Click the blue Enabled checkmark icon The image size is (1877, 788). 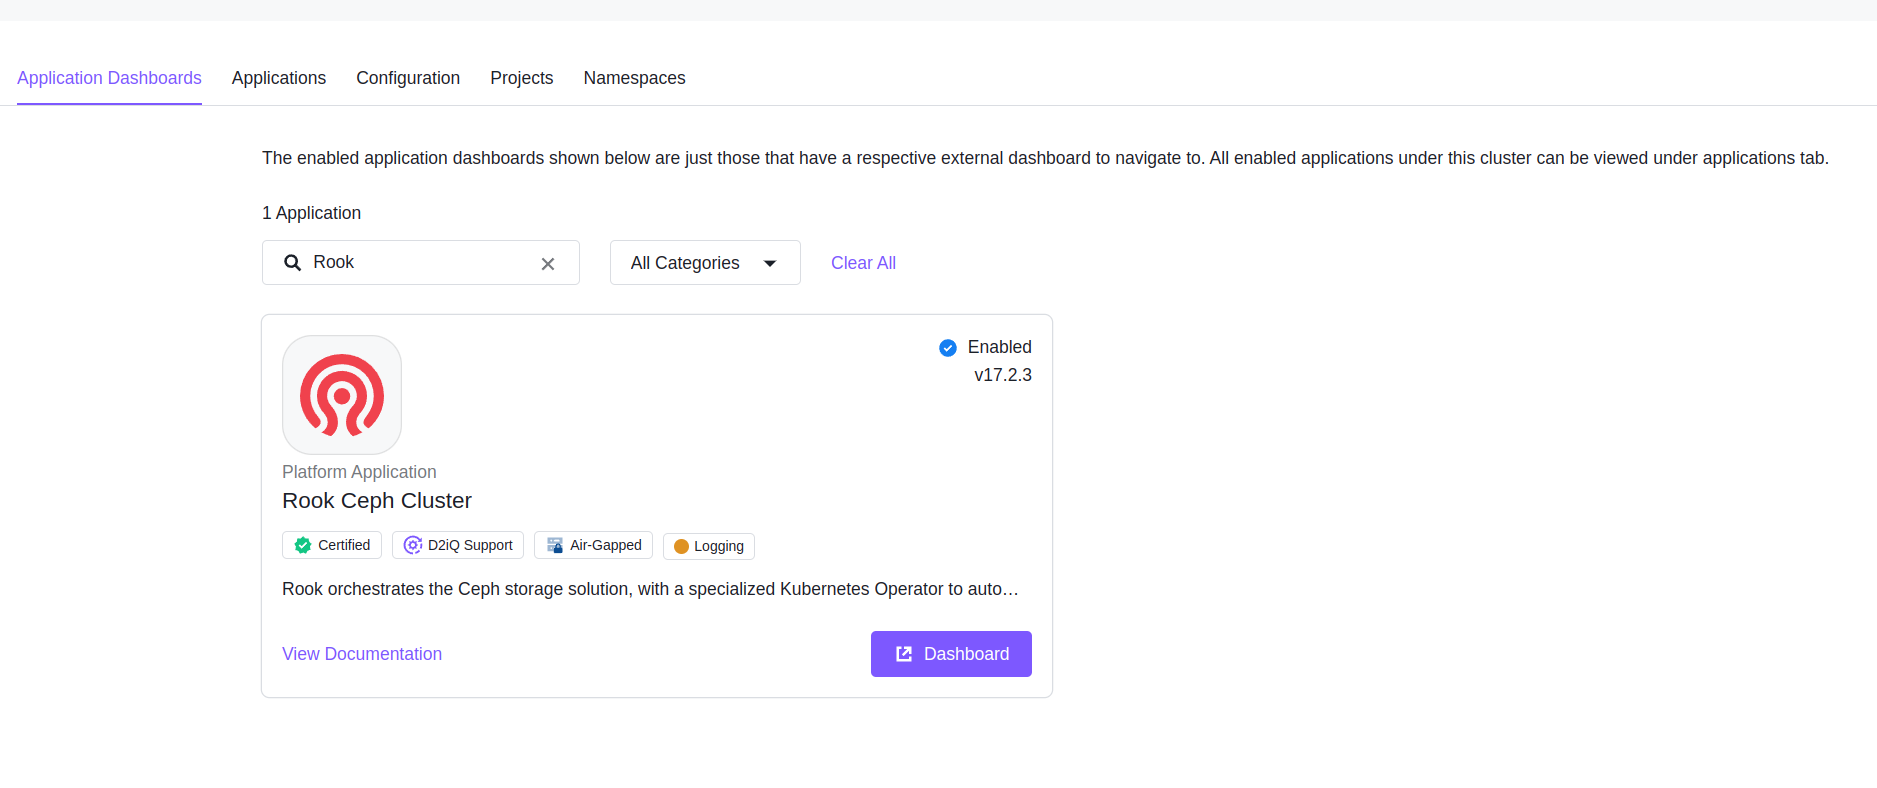pyautogui.click(x=948, y=348)
